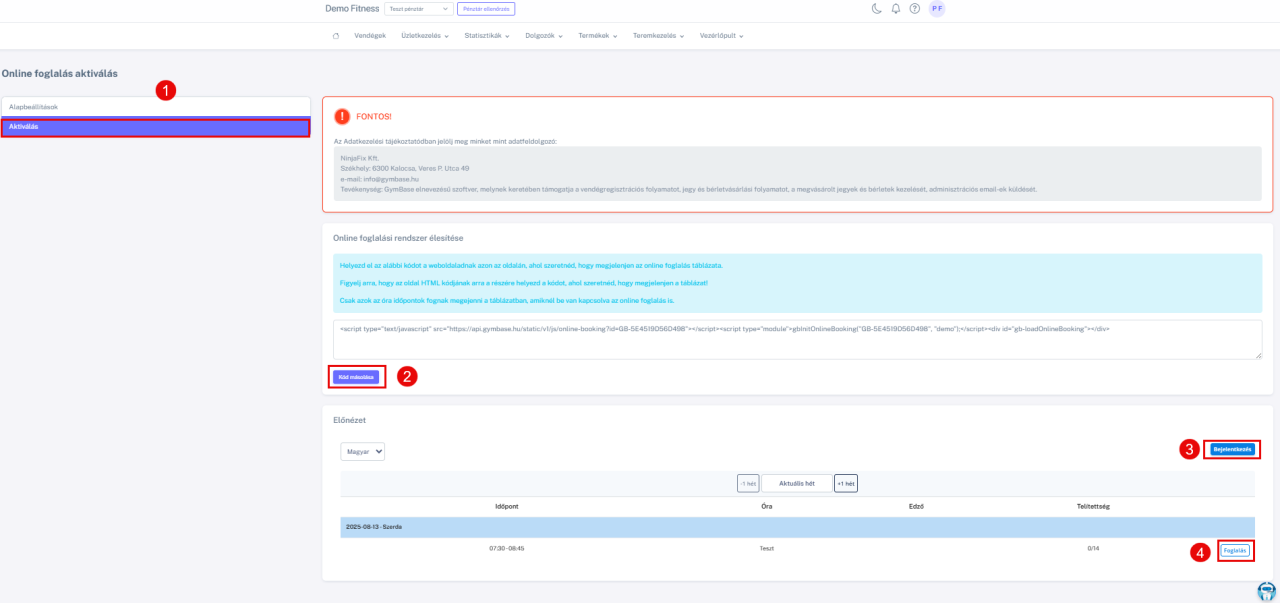Screen dimensions: 1280x603
Task: Click the Előnézet section heading
Action: 351,420
